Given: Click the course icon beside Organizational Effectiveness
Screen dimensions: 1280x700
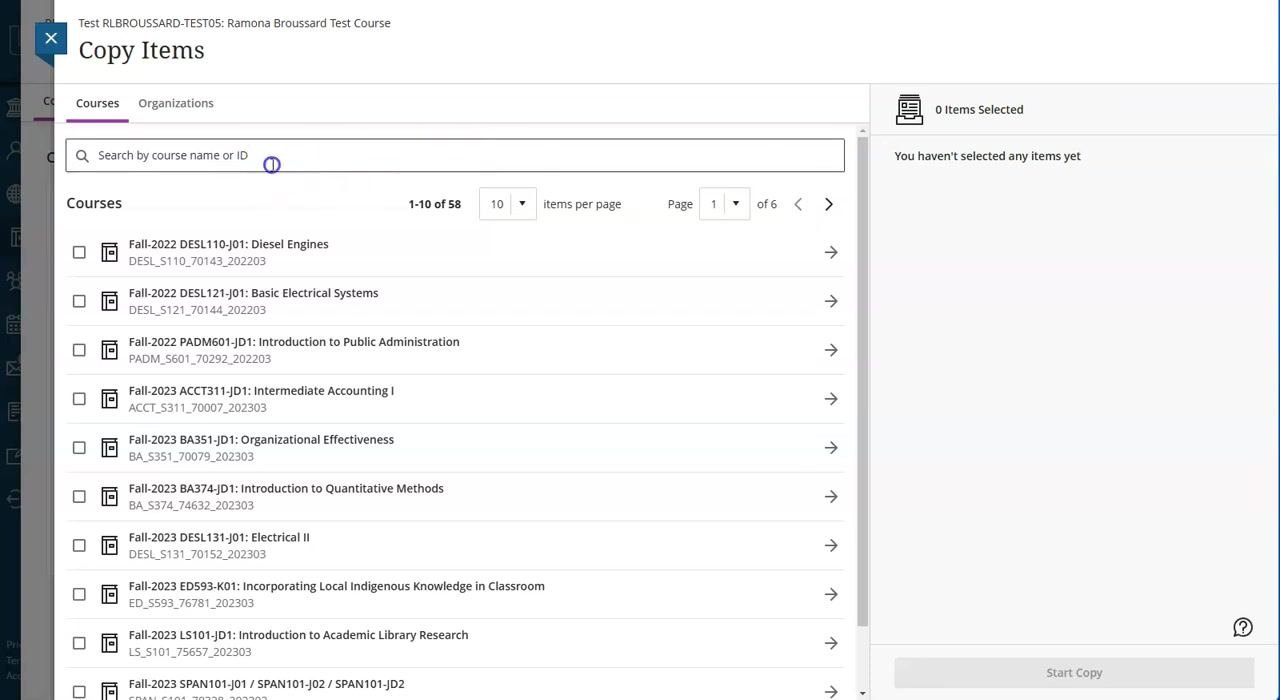Looking at the screenshot, I should 110,448.
